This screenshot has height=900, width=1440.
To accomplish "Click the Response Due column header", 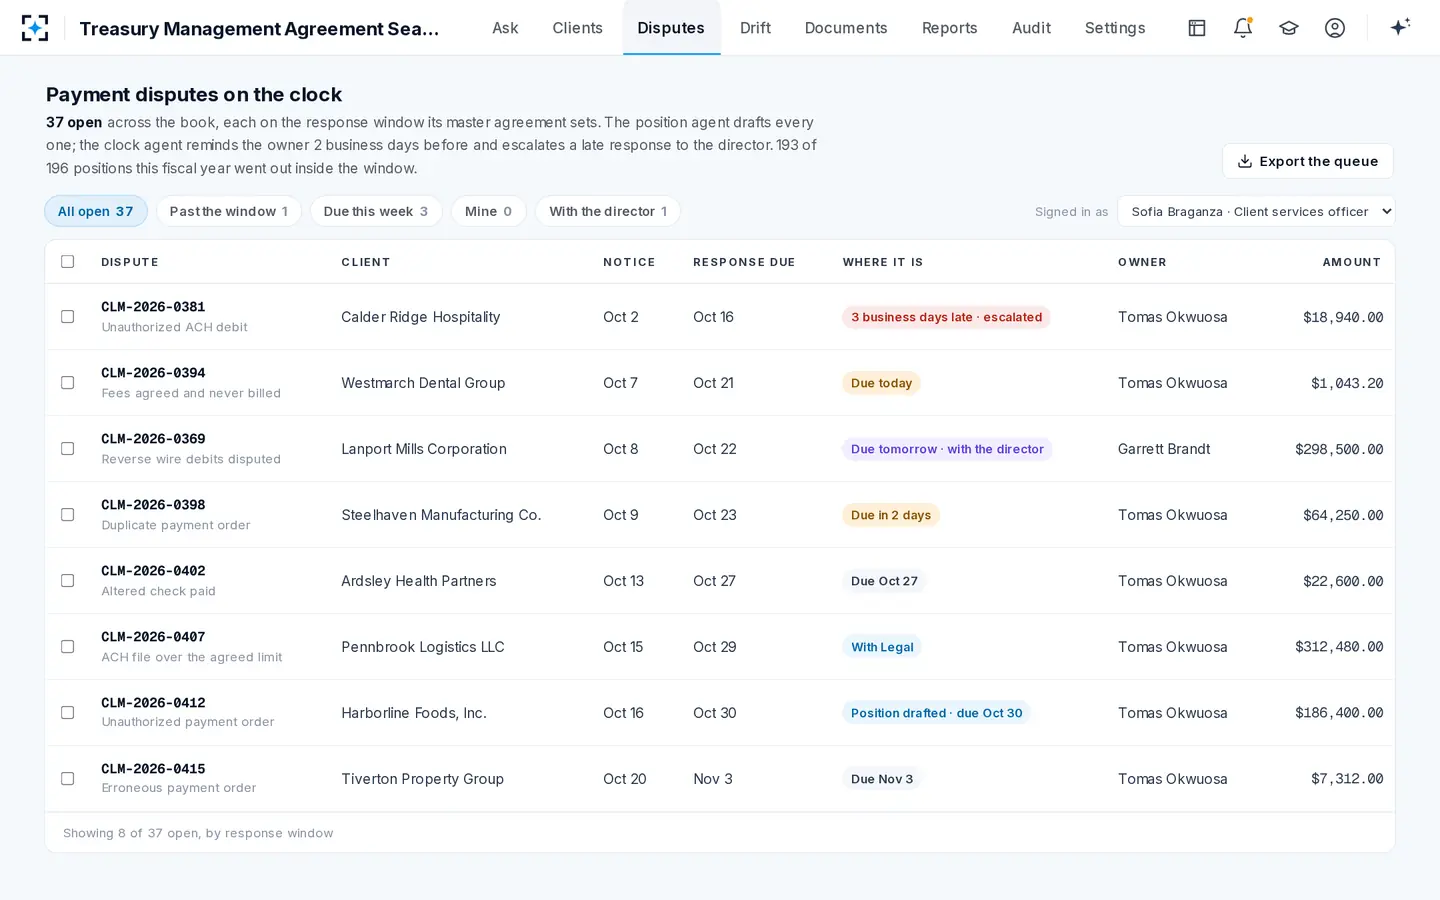I will coord(744,262).
